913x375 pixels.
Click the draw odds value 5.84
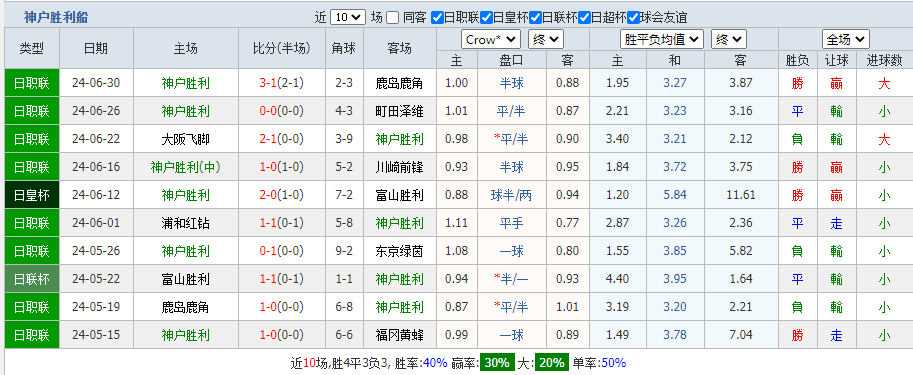pyautogui.click(x=675, y=195)
